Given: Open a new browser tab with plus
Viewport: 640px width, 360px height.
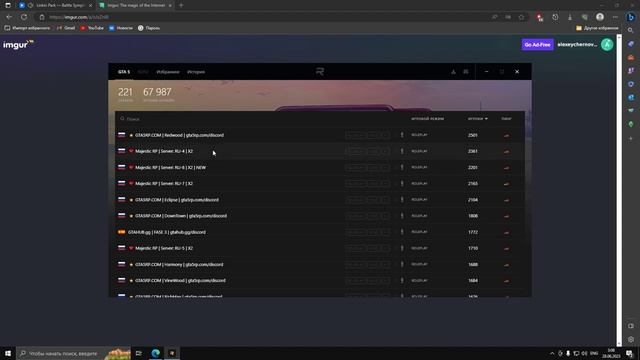Looking at the screenshot, I should (181, 5).
